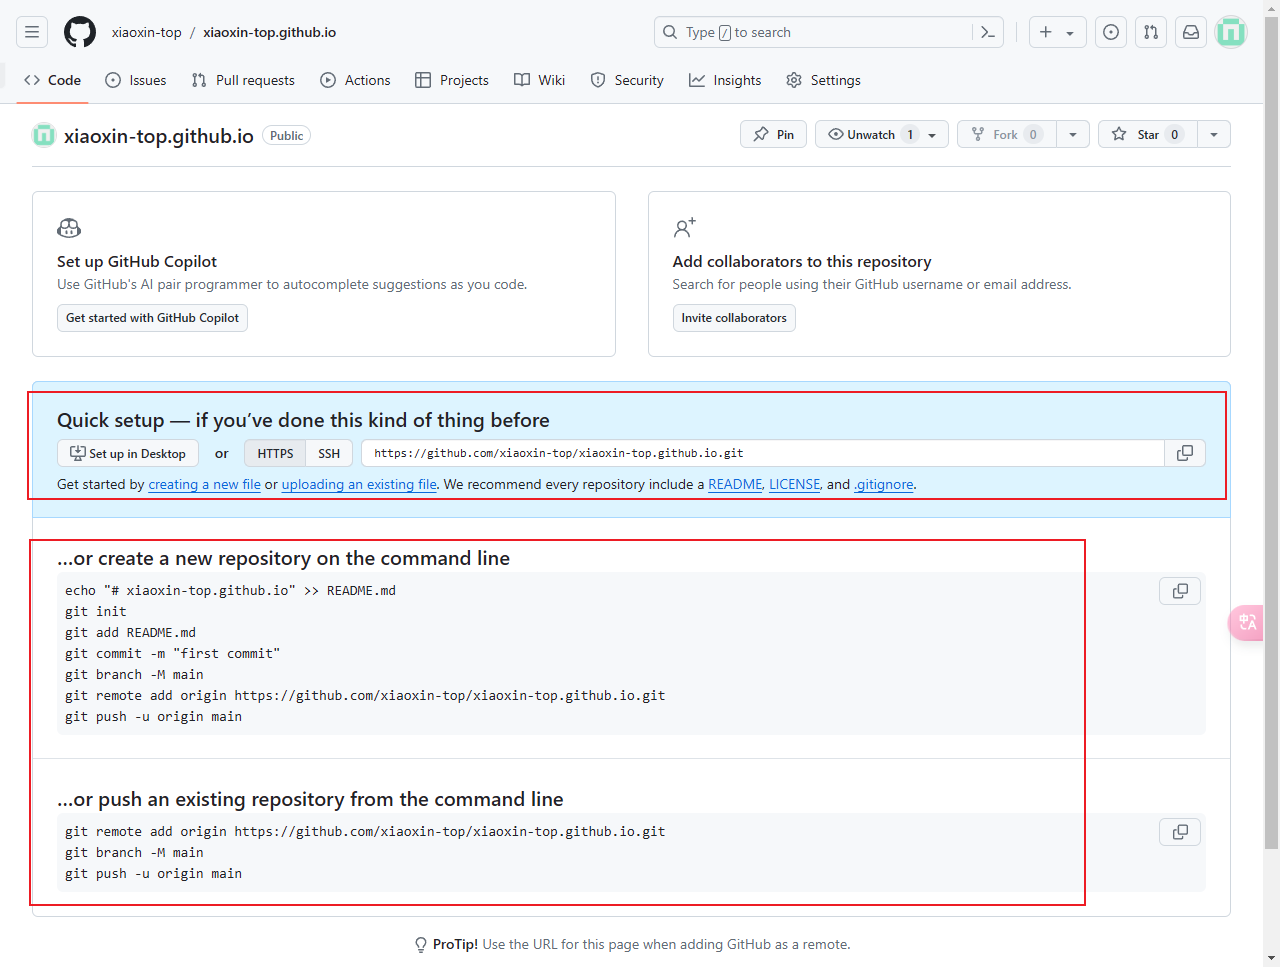Copy the create new repository commands

pos(1180,591)
